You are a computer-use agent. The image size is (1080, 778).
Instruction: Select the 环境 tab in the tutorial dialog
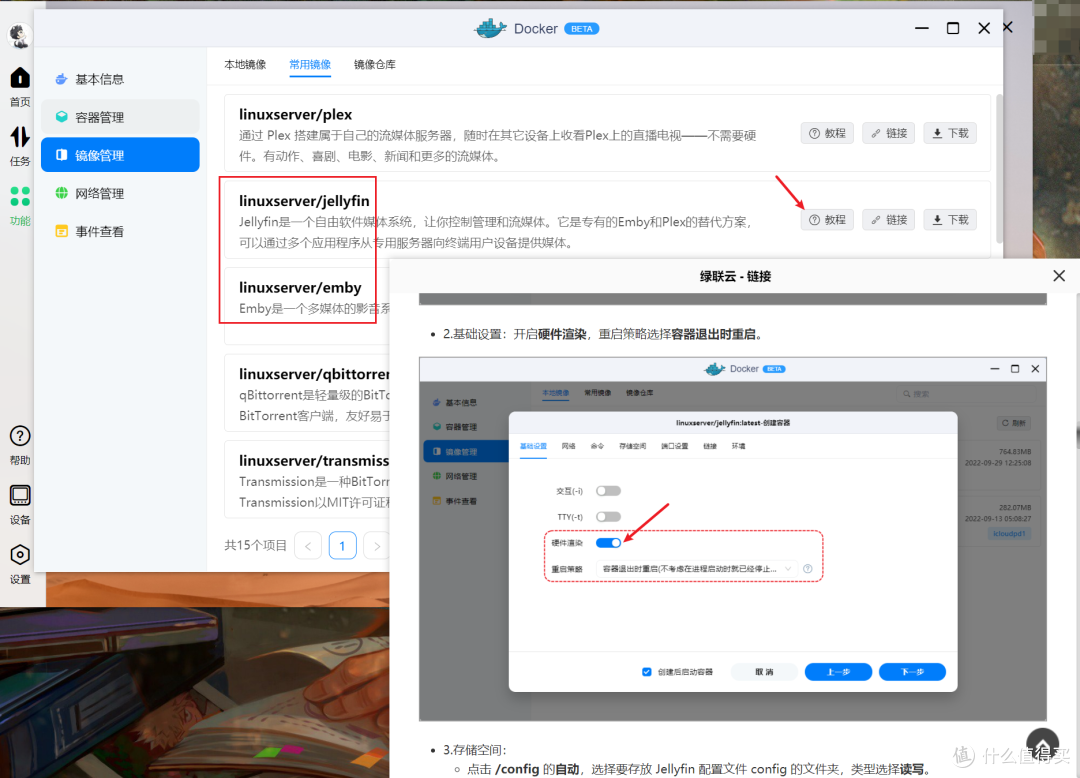pos(738,446)
